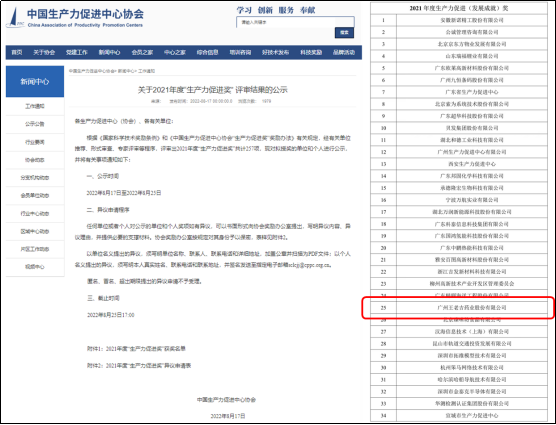
Task: Click table header 2021年度生产力促进（发展成就）奖
Action: pyautogui.click(x=459, y=8)
